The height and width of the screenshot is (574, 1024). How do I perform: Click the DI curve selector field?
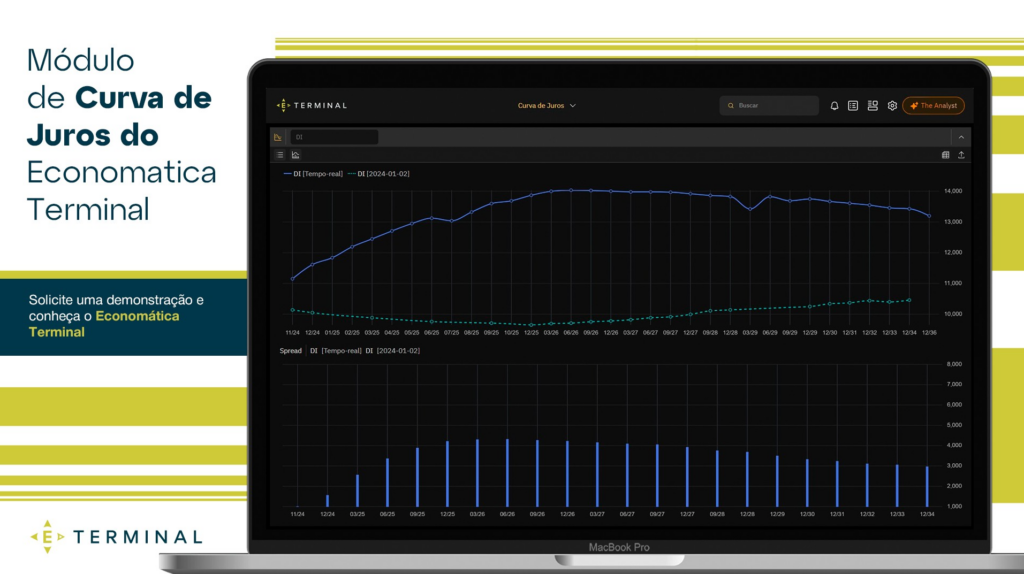334,137
